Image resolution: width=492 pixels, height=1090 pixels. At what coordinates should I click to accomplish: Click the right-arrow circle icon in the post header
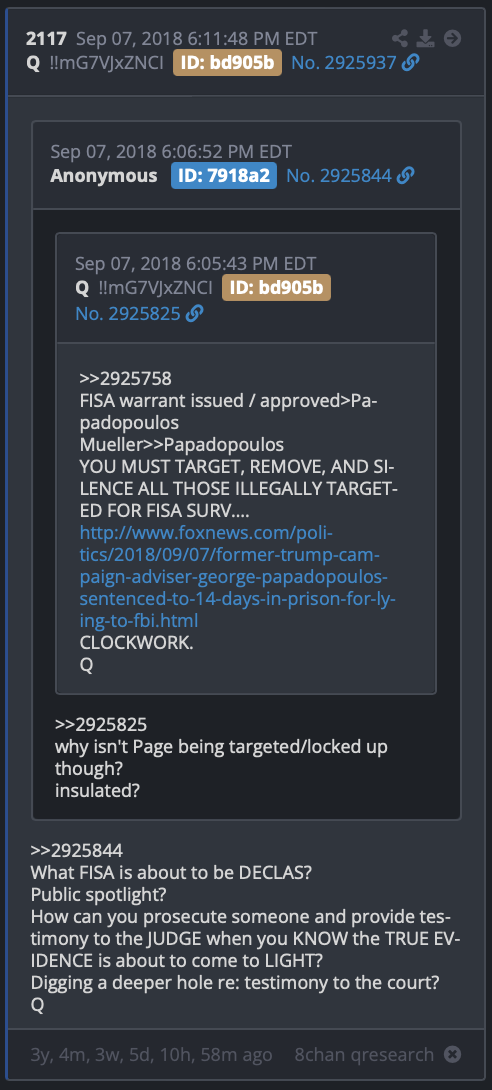tap(452, 38)
